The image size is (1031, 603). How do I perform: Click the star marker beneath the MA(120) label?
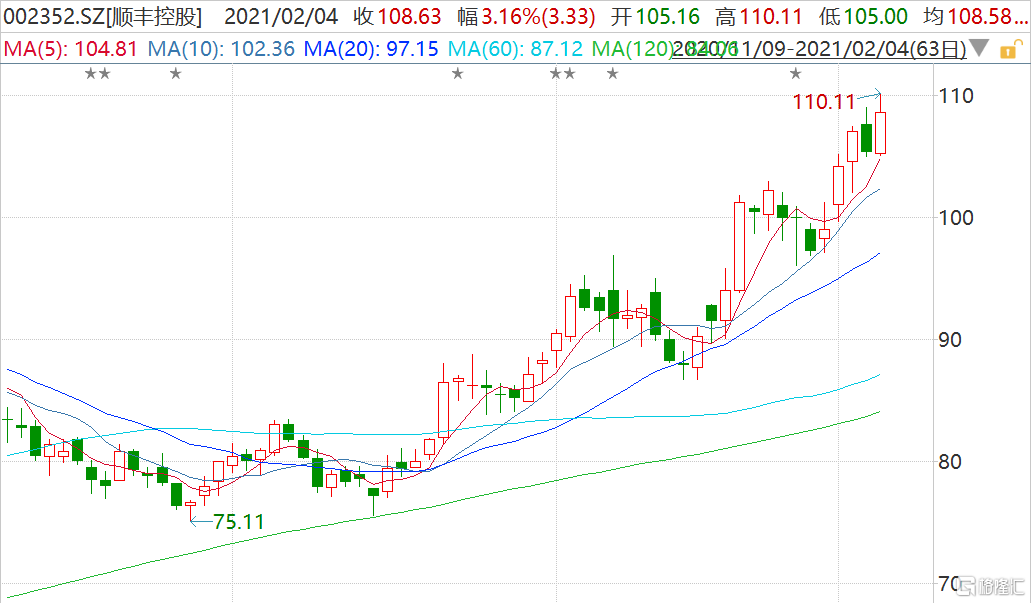(612, 73)
